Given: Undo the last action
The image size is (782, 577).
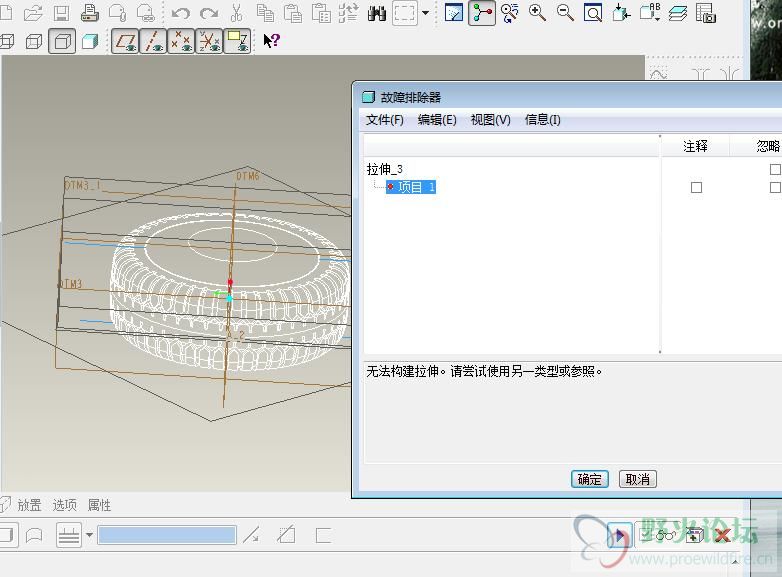Looking at the screenshot, I should [x=180, y=13].
